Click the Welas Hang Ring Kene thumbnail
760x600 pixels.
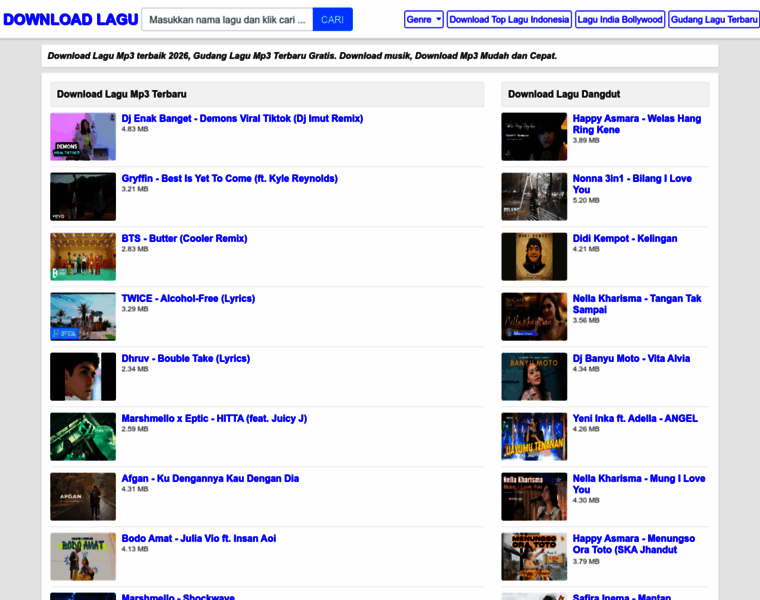(534, 137)
